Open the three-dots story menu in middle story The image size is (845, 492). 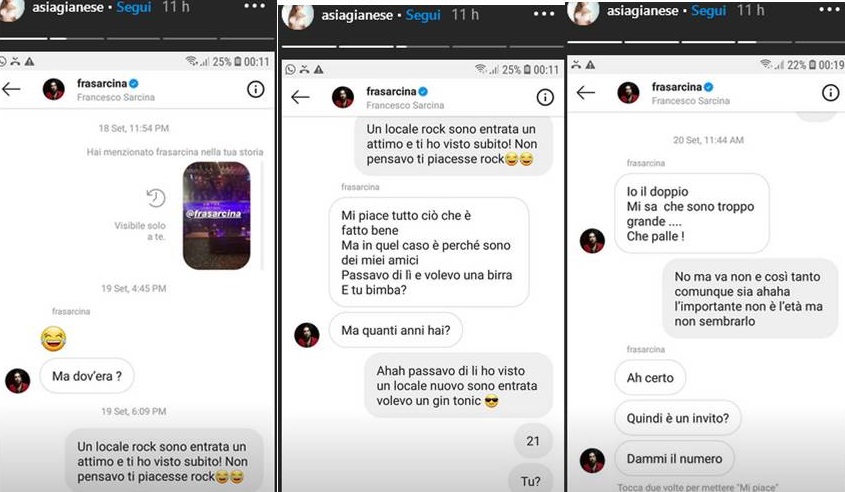pyautogui.click(x=544, y=14)
